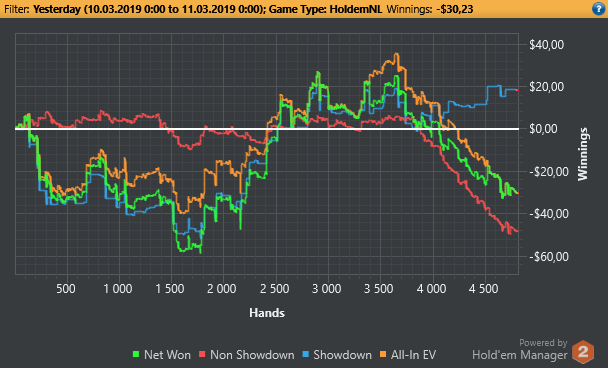Click the -$20,00 y-axis label
The height and width of the screenshot is (368, 608).
tap(549, 171)
